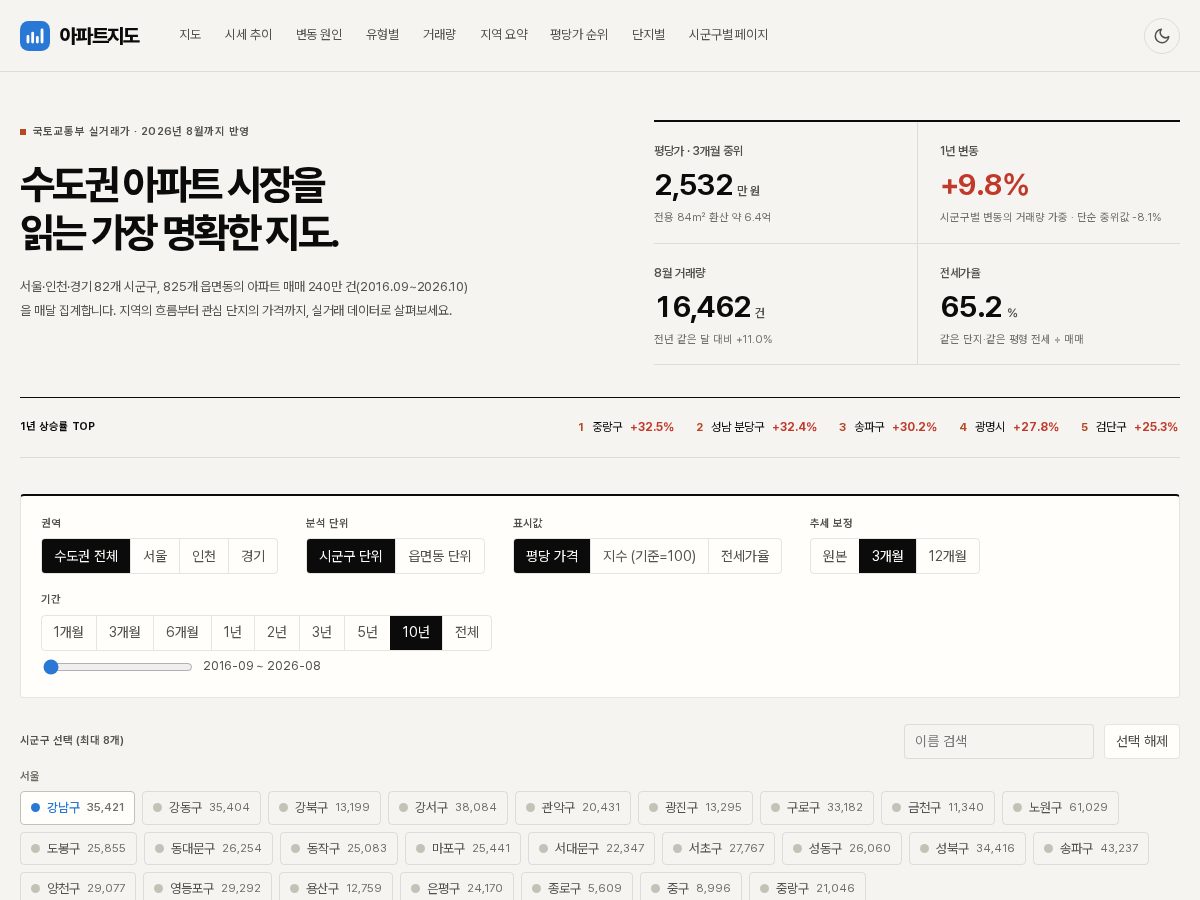Viewport: 1200px width, 900px height.
Task: Navigate to 단지별 section
Action: click(648, 35)
